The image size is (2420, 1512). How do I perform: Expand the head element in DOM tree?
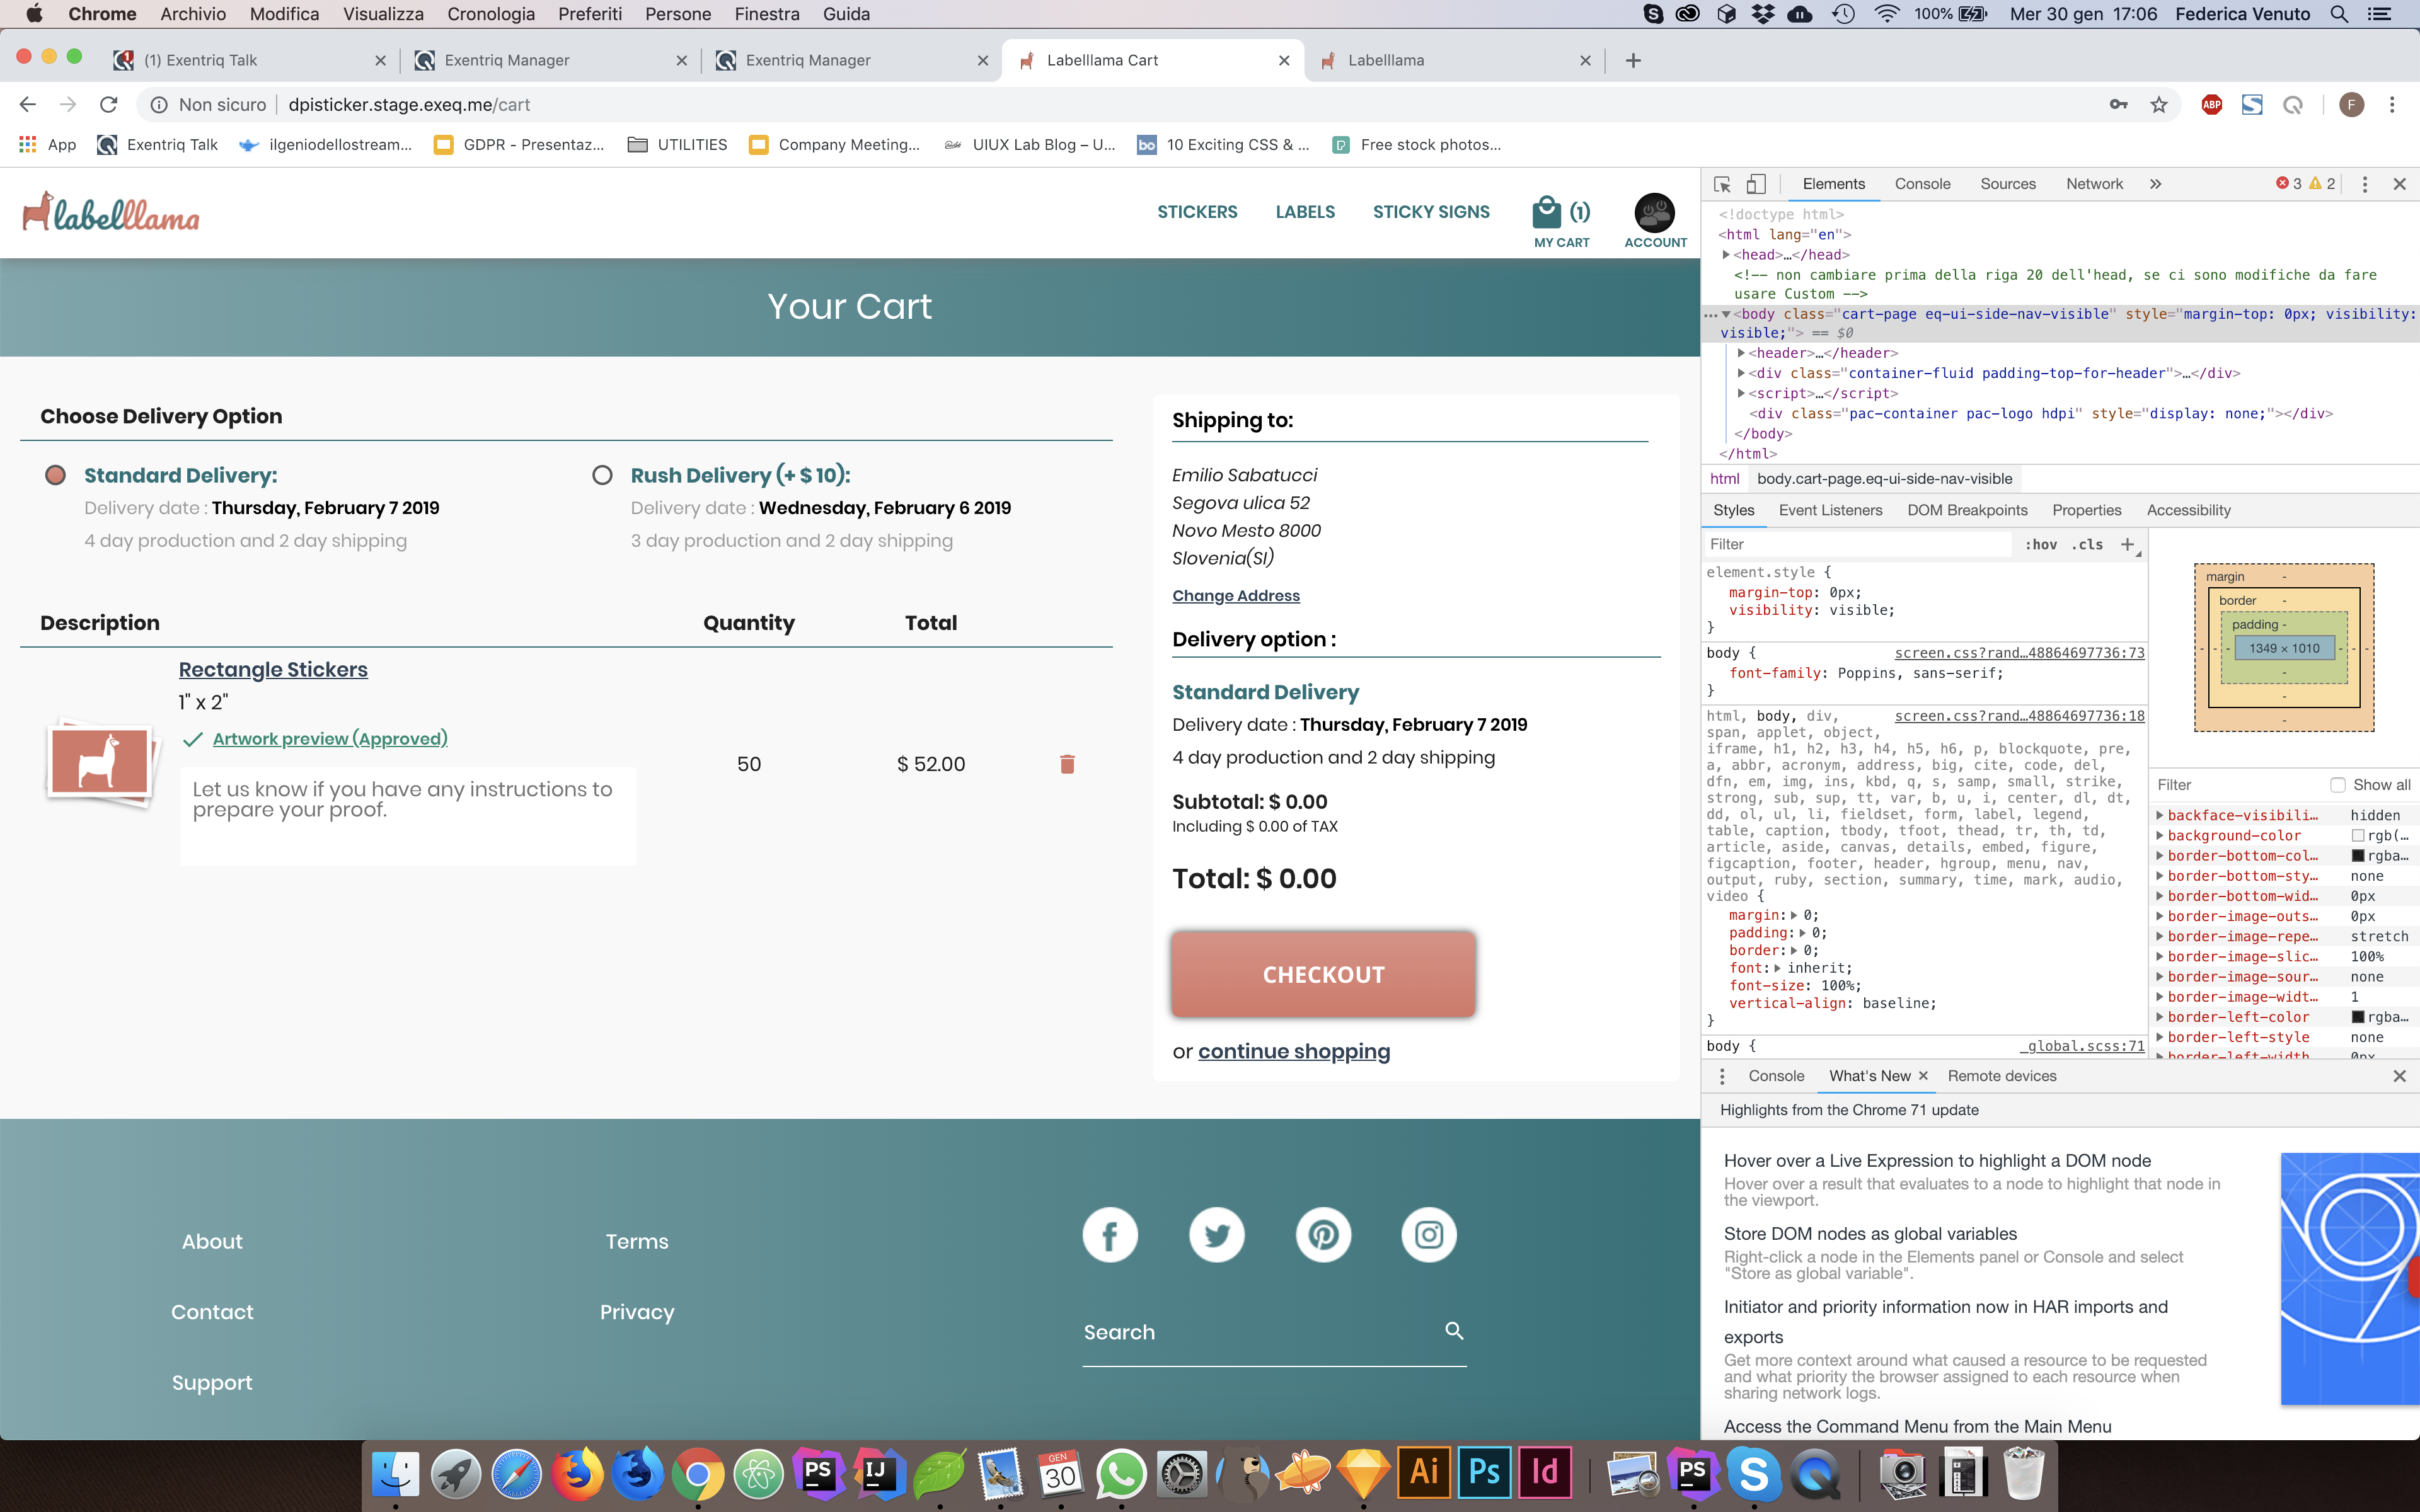[1726, 255]
